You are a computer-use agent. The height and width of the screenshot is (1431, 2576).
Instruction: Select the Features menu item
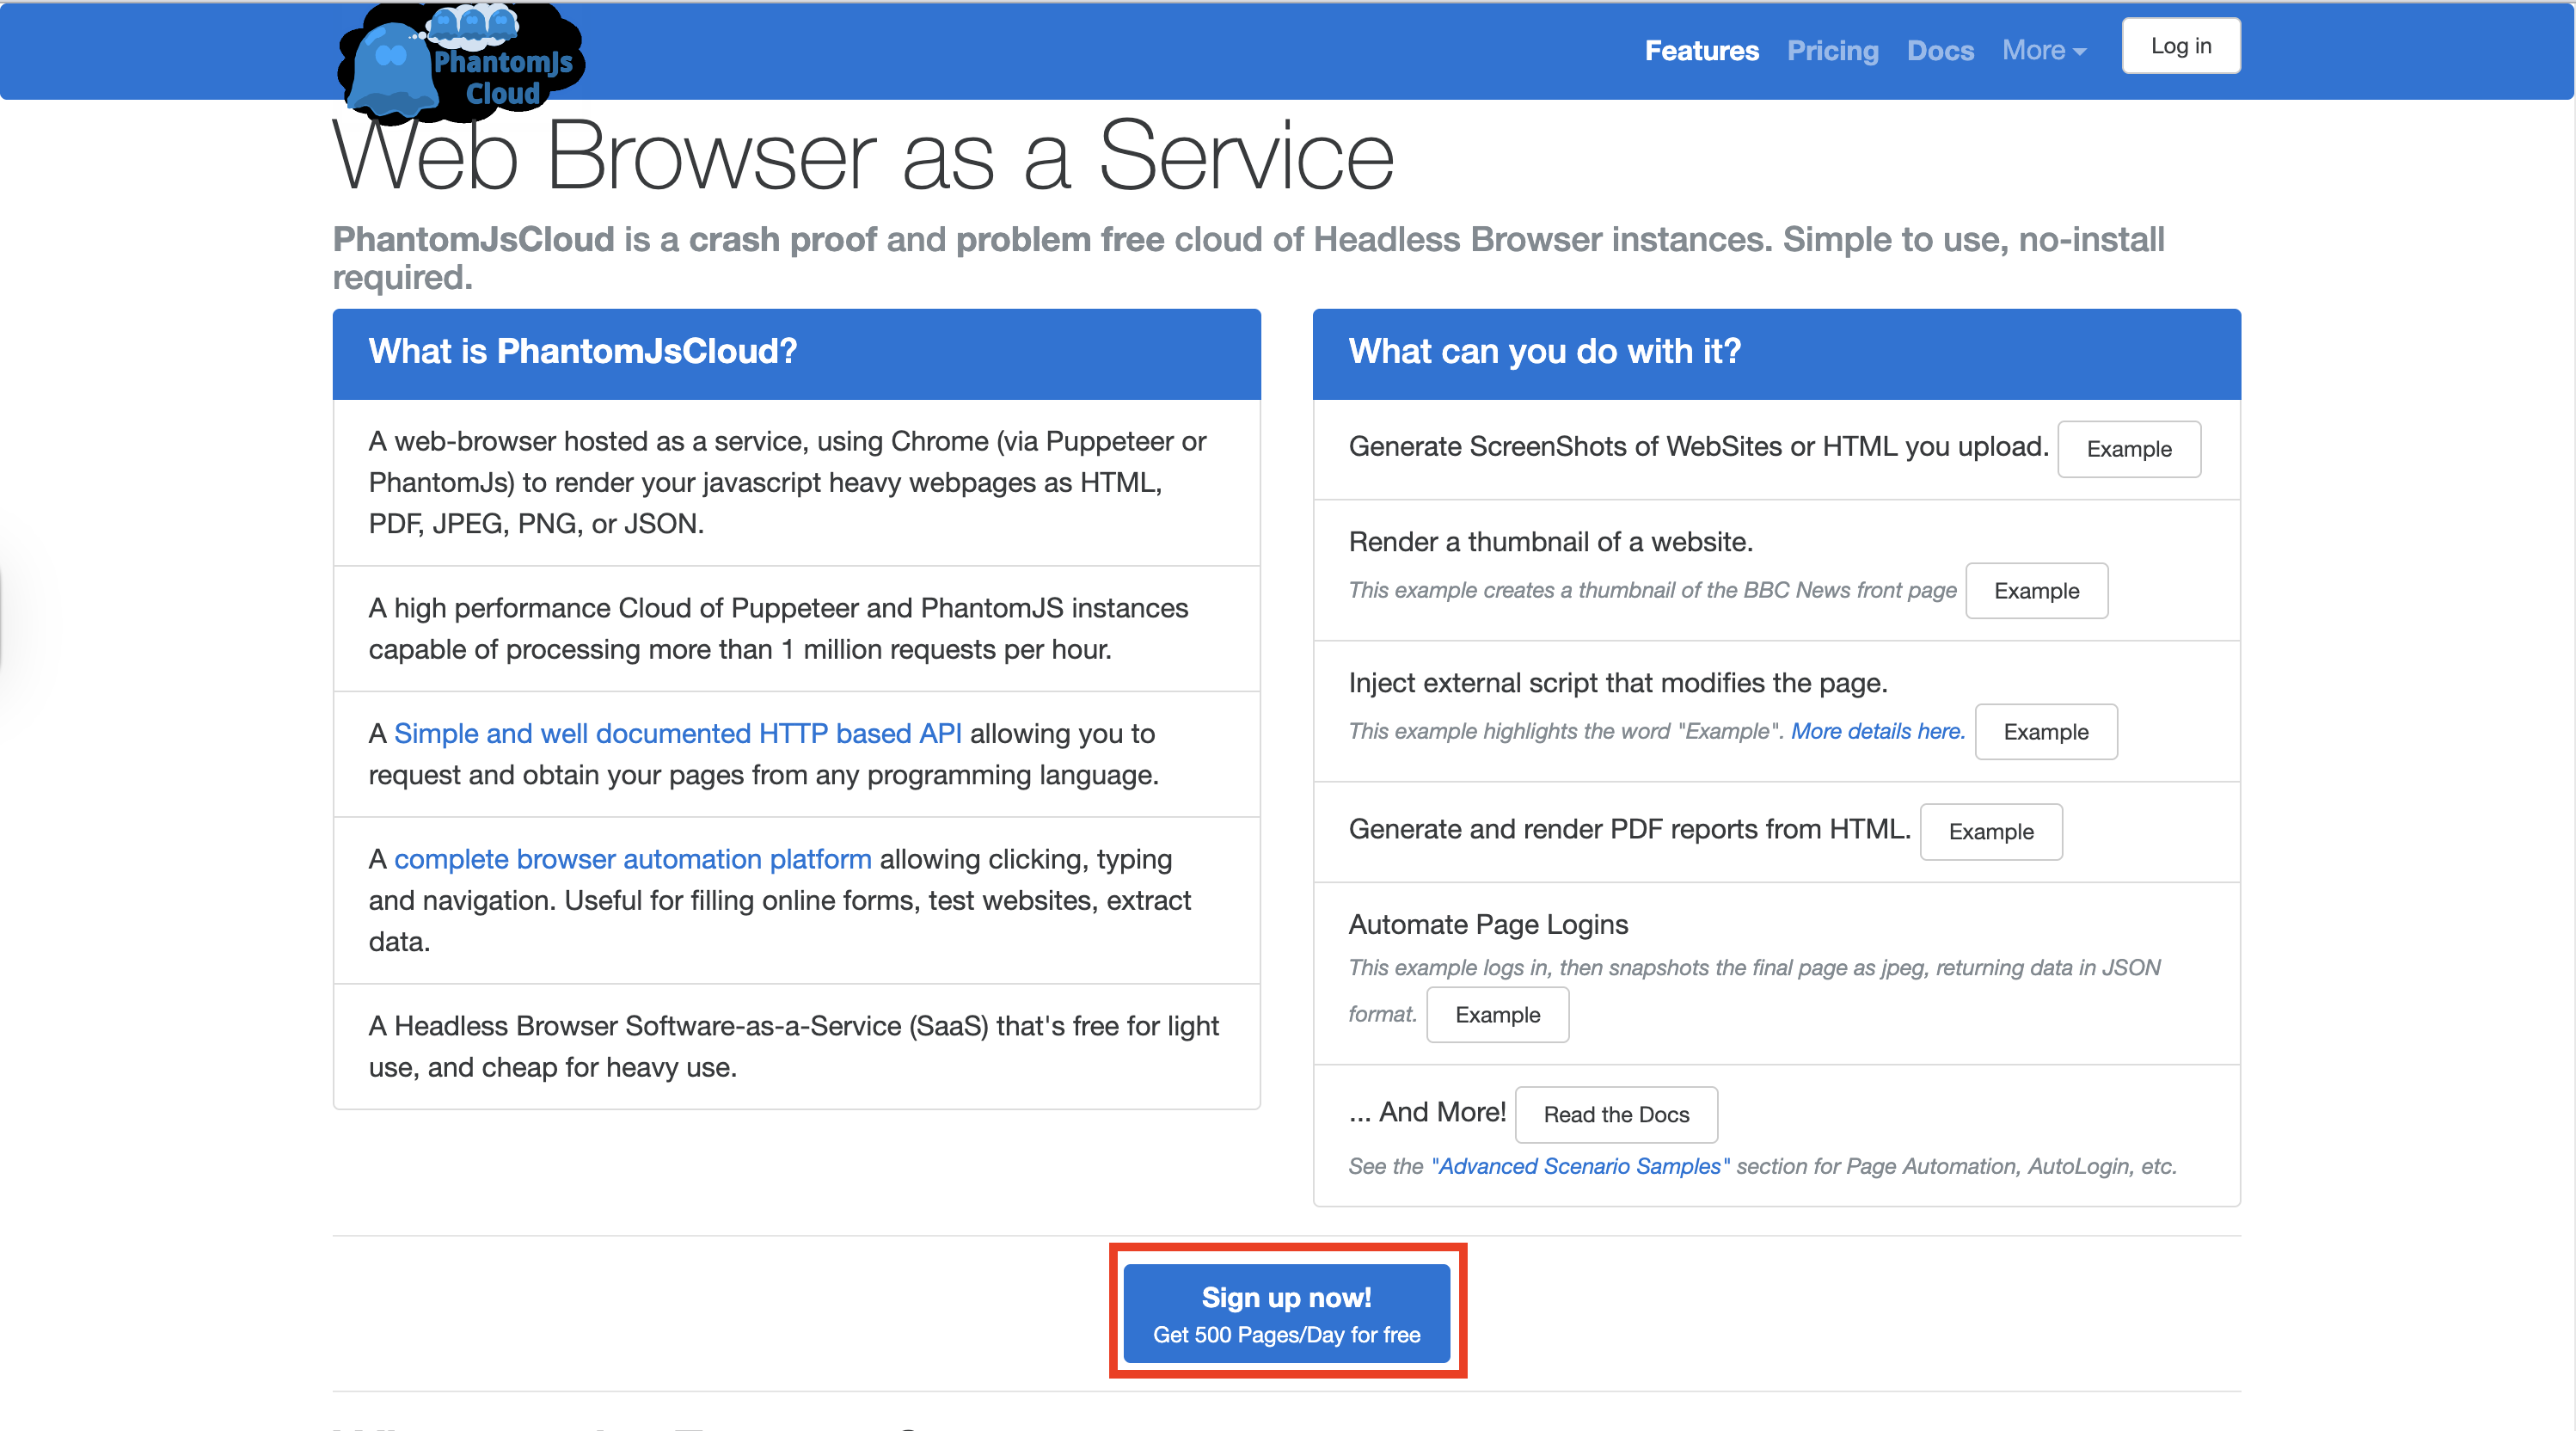click(x=1701, y=50)
